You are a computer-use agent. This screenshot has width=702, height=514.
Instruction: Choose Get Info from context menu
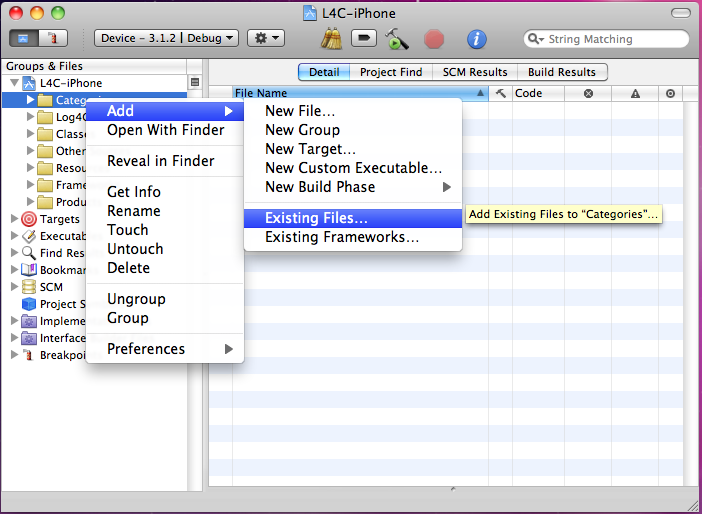[165, 192]
